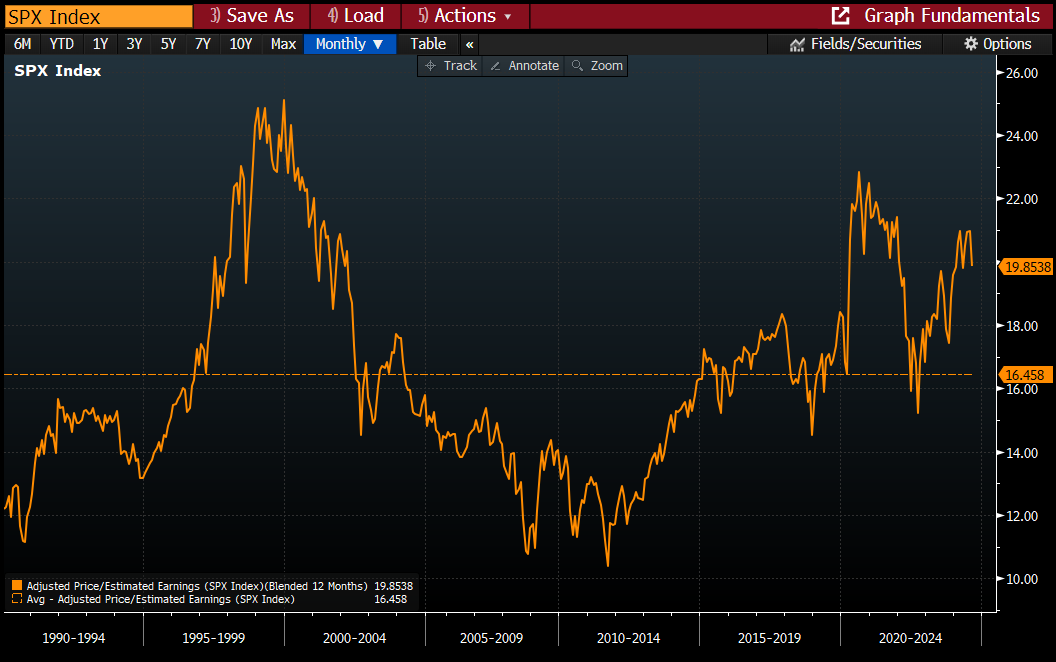The width and height of the screenshot is (1056, 662).
Task: Click the 1990-1994 x-axis label
Action: point(73,638)
